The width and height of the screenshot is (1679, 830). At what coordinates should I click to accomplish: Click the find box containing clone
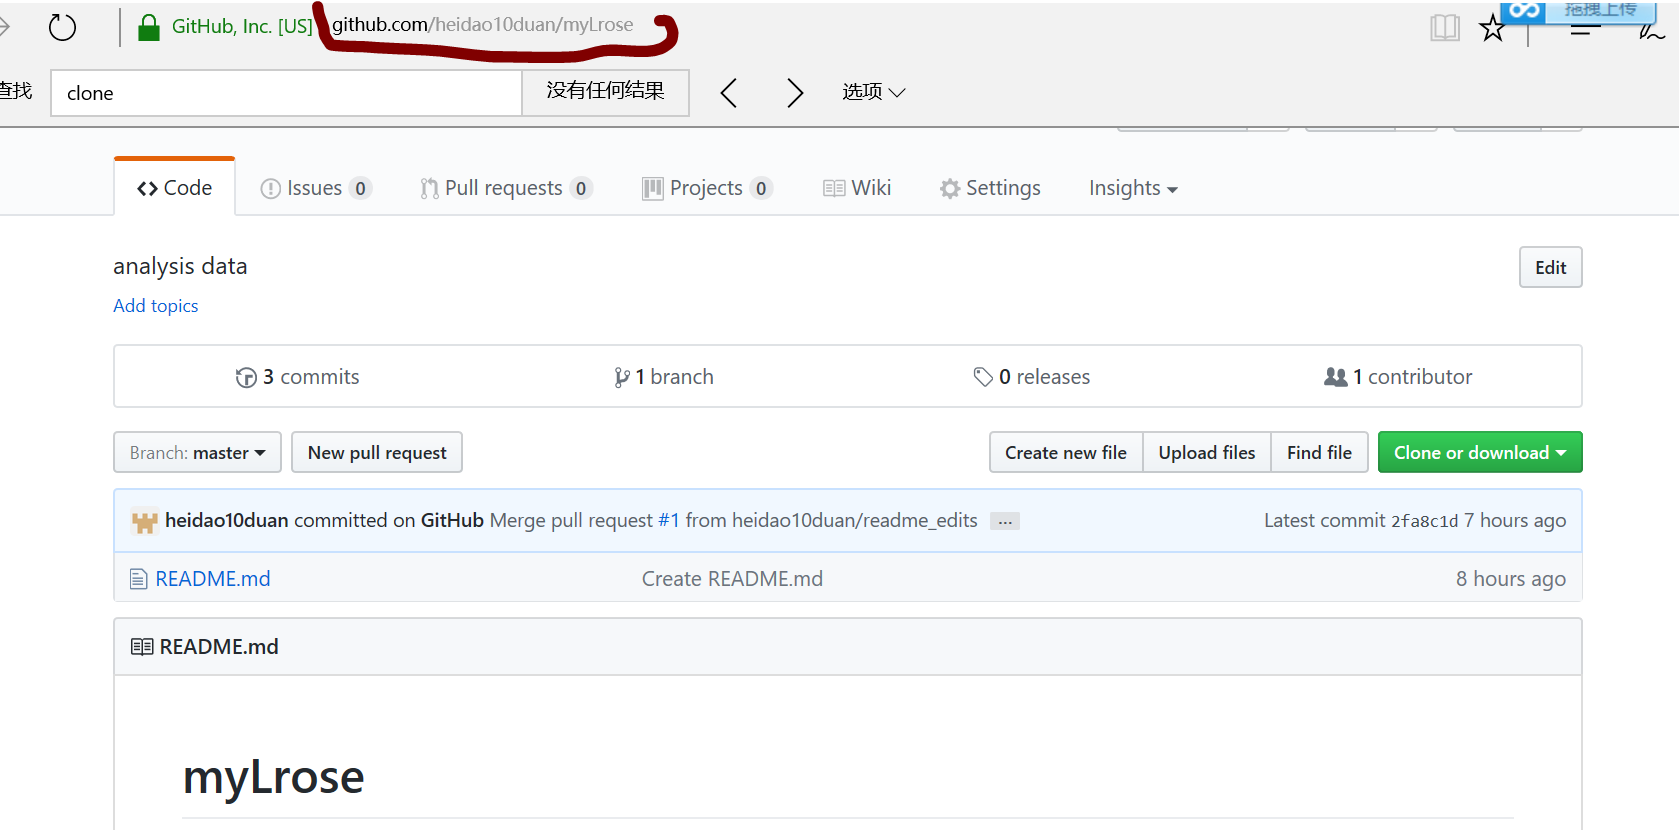pos(286,93)
